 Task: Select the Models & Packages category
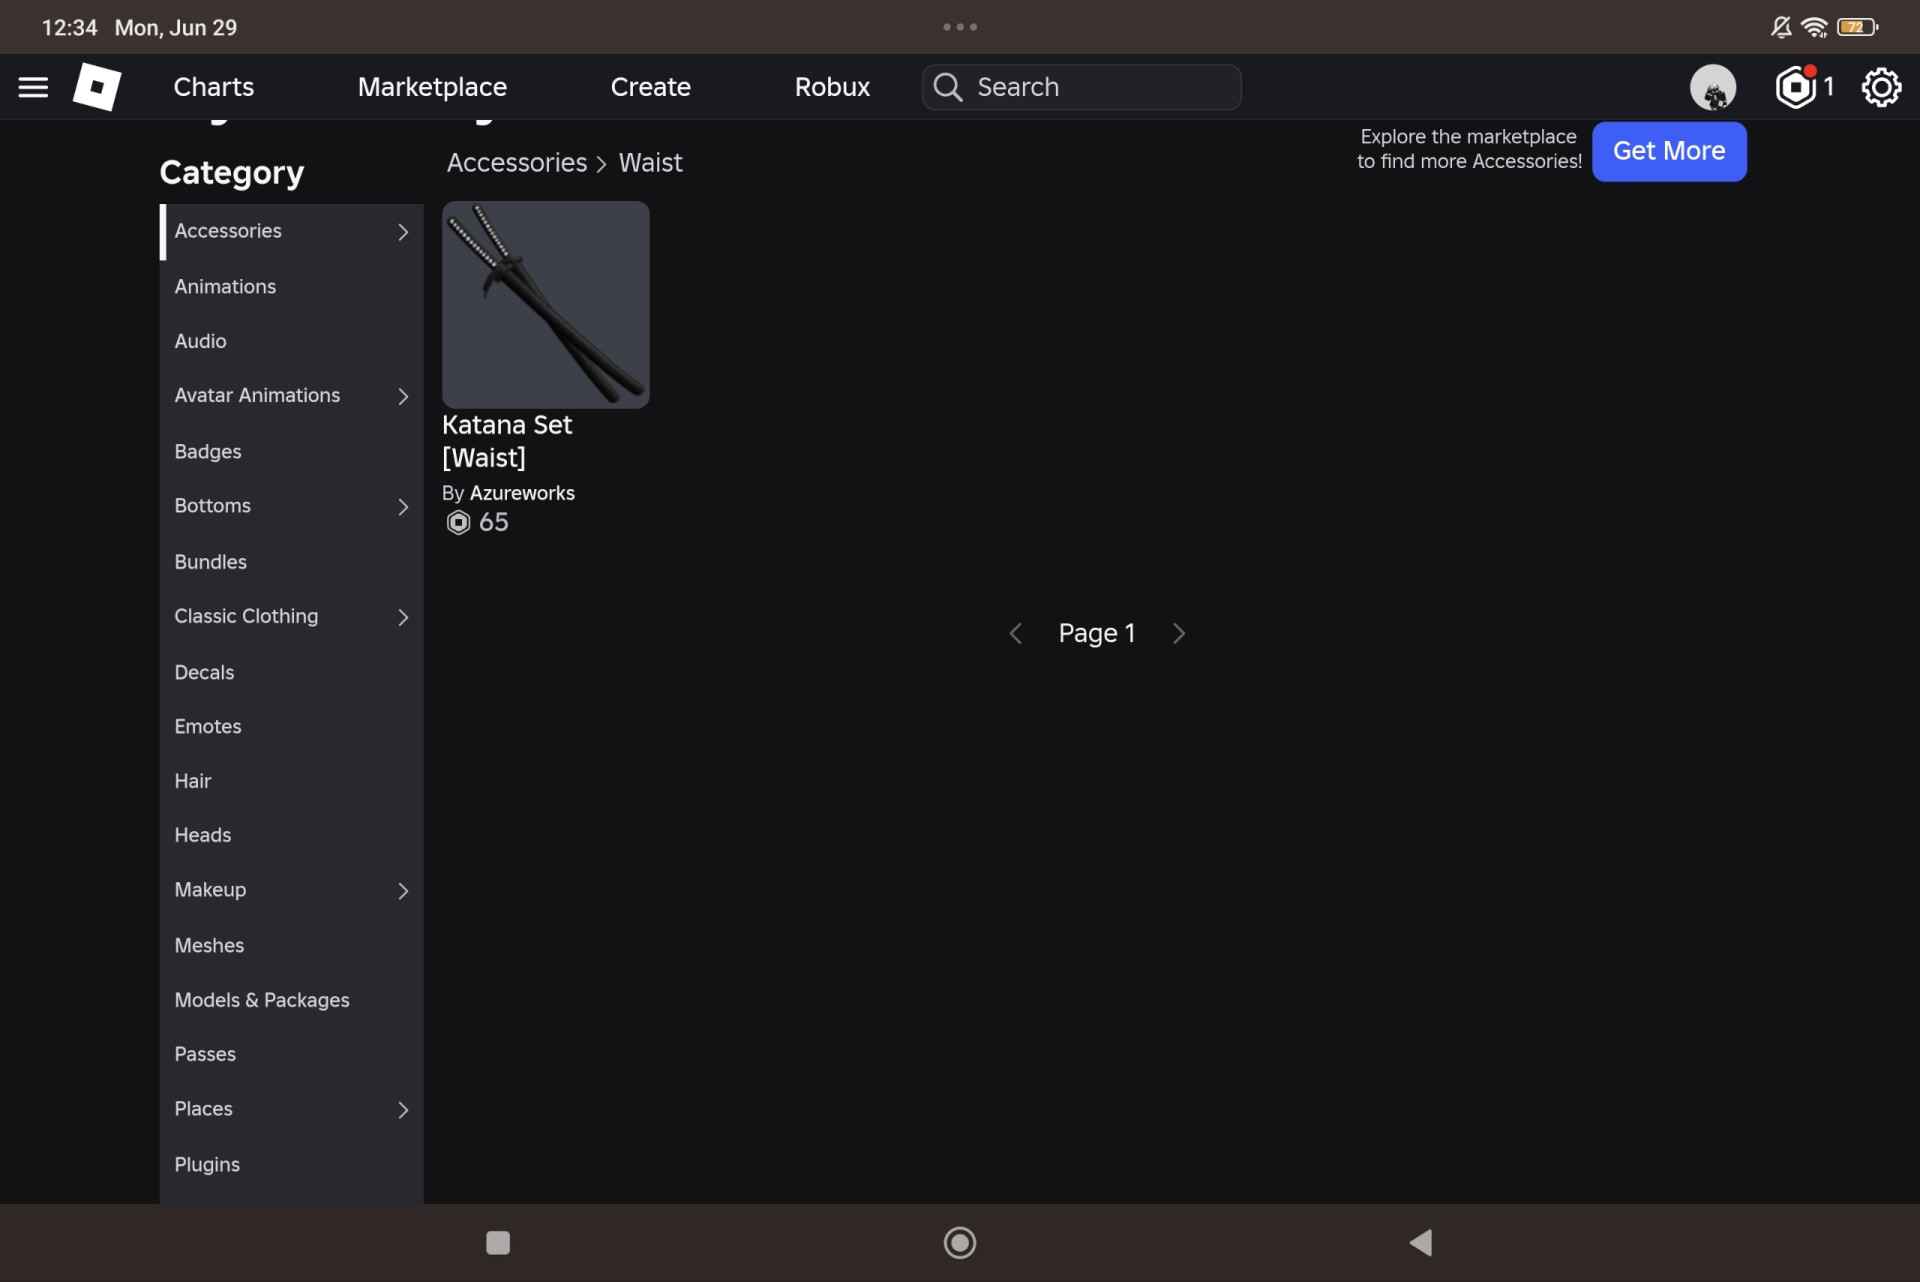292,1000
